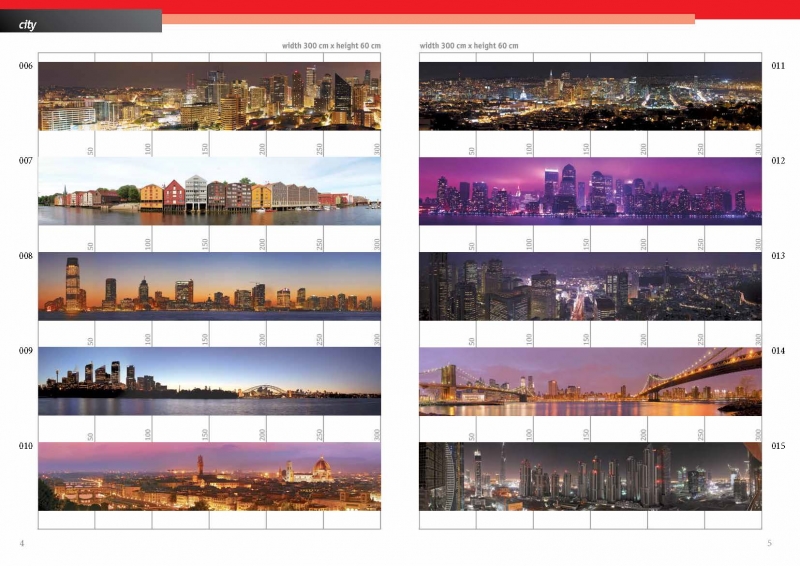Click page number 5 at bottom right
The width and height of the screenshot is (800, 566).
769,543
